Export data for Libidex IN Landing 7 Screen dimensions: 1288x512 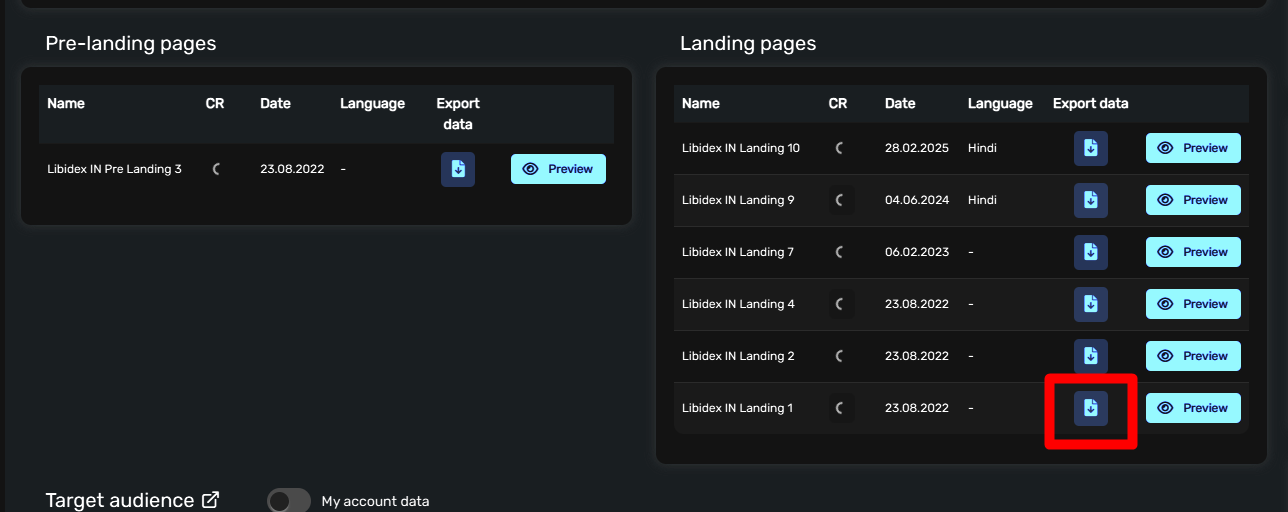pos(1091,252)
